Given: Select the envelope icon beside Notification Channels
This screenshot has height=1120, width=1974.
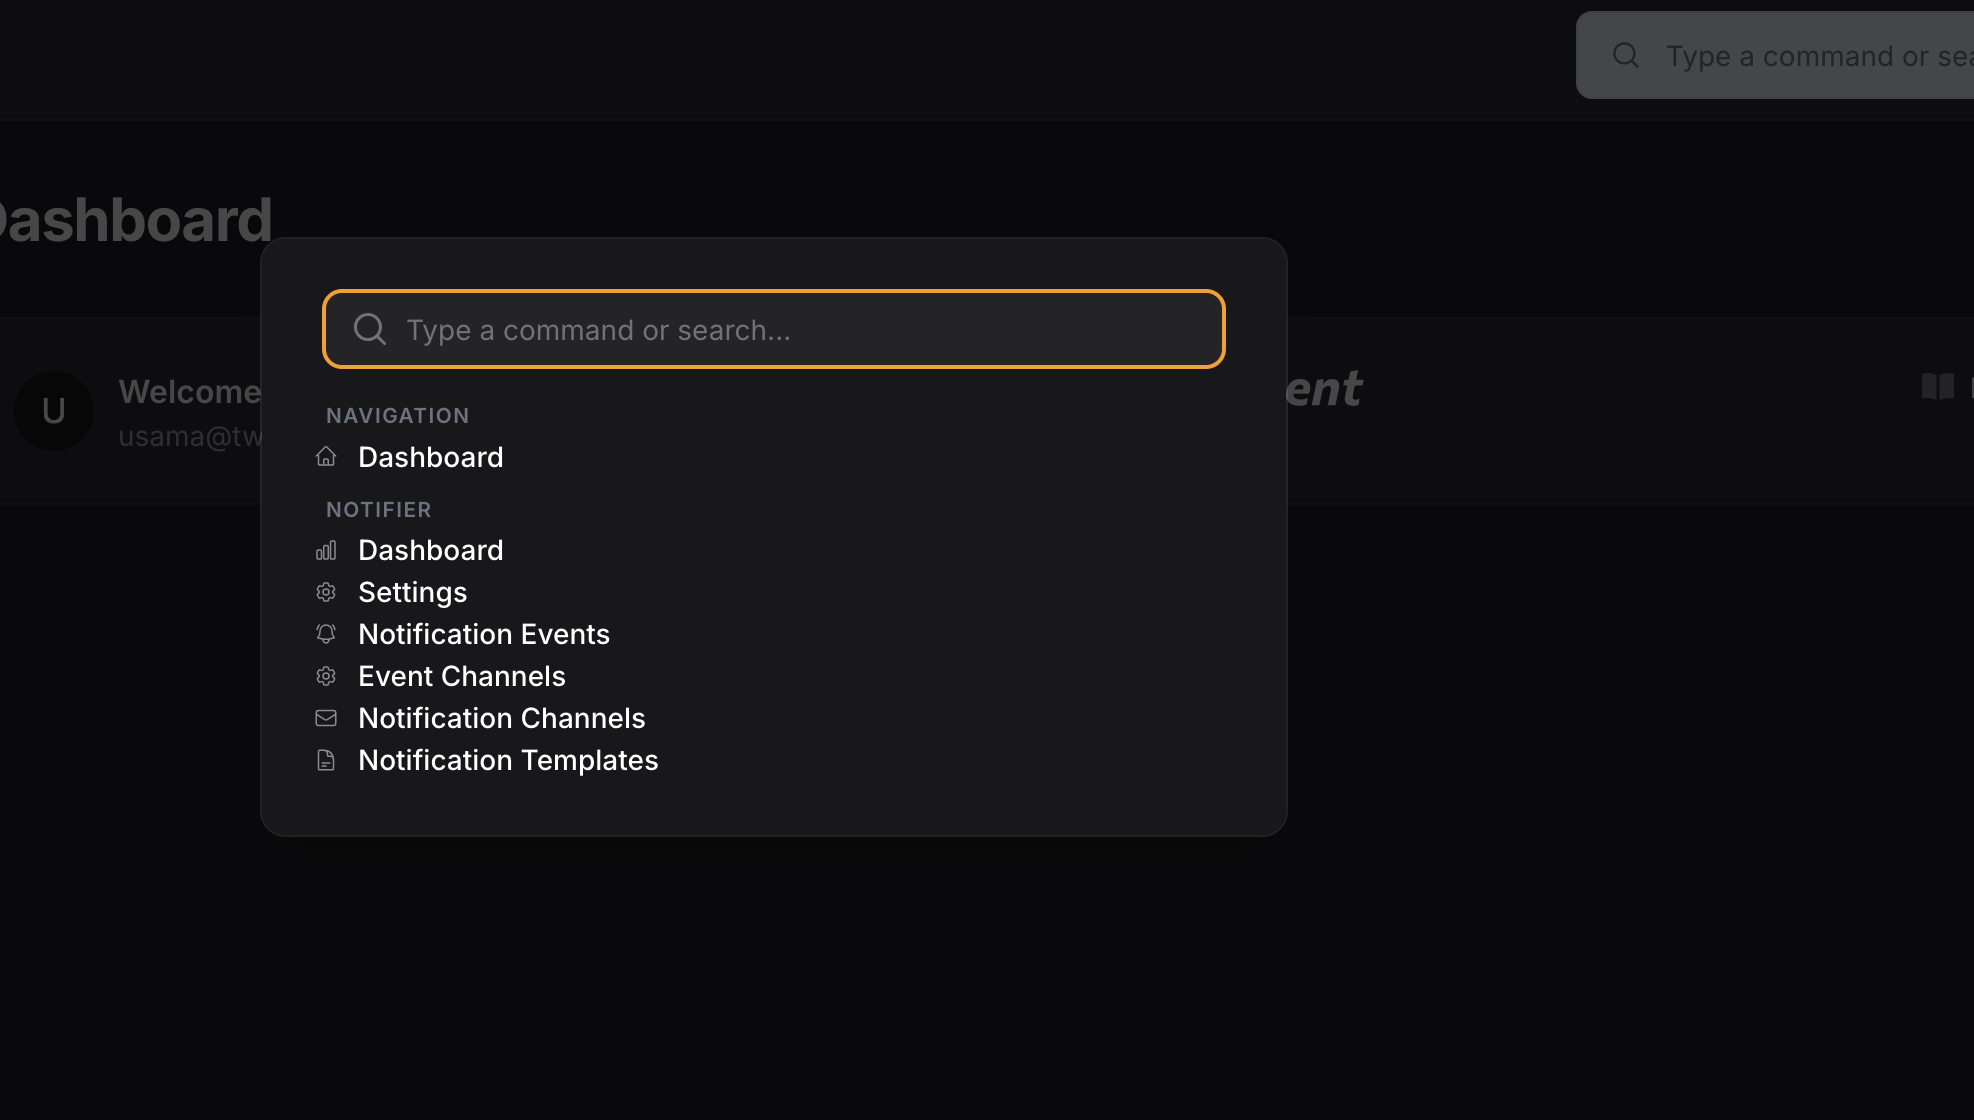Looking at the screenshot, I should pyautogui.click(x=326, y=717).
